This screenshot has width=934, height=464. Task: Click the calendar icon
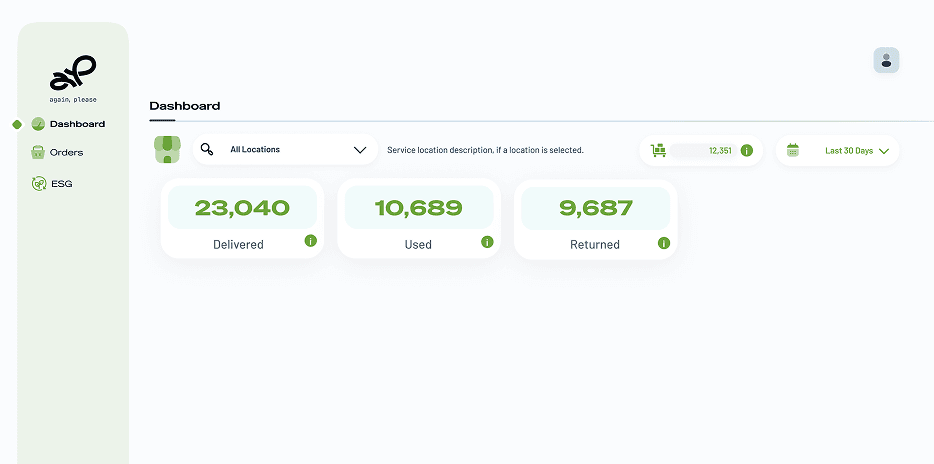[x=793, y=150]
